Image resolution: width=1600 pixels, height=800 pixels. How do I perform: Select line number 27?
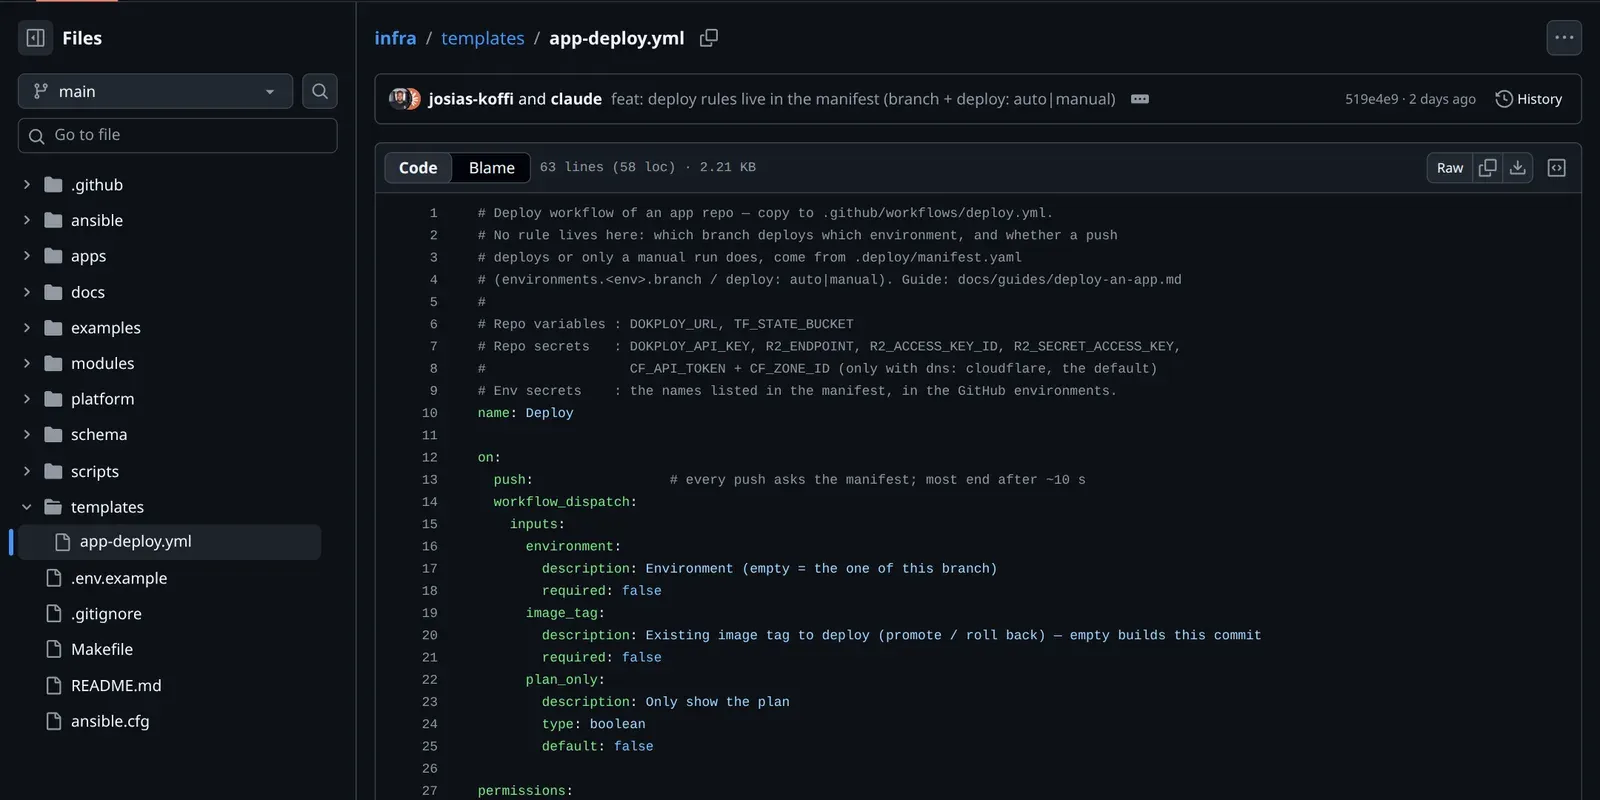tap(429, 791)
